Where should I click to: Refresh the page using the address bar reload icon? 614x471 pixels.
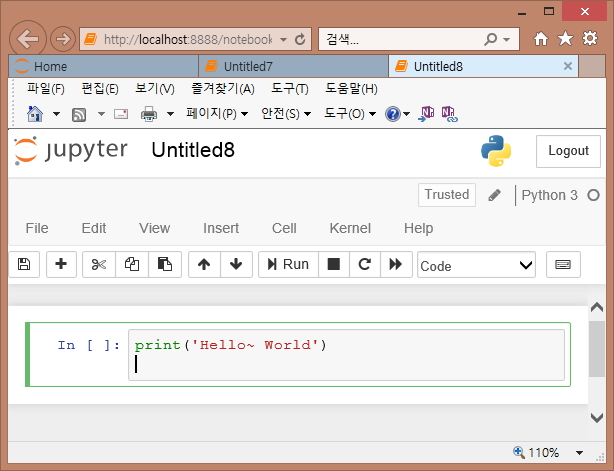(300, 39)
